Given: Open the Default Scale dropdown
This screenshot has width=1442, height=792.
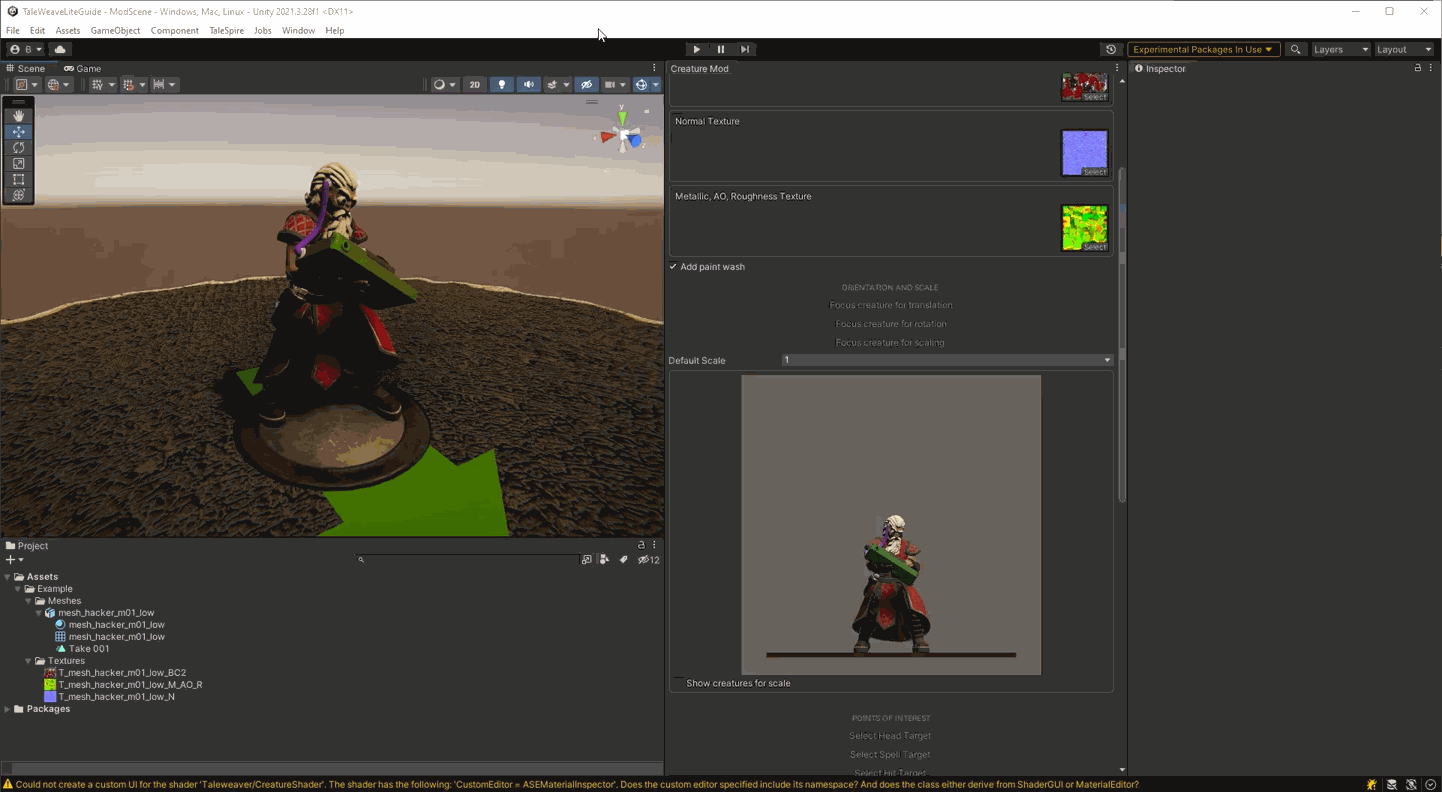Looking at the screenshot, I should click(946, 360).
